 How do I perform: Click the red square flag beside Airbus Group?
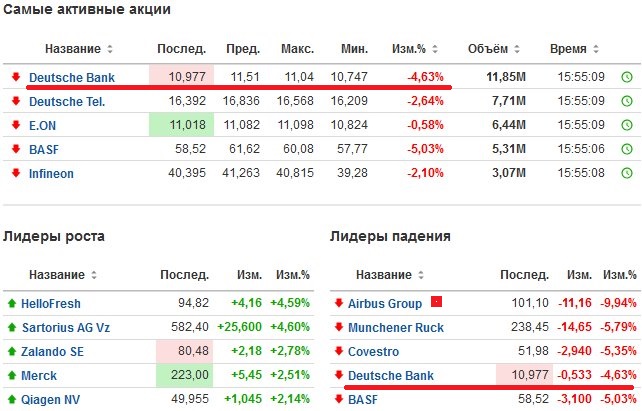[x=436, y=302]
